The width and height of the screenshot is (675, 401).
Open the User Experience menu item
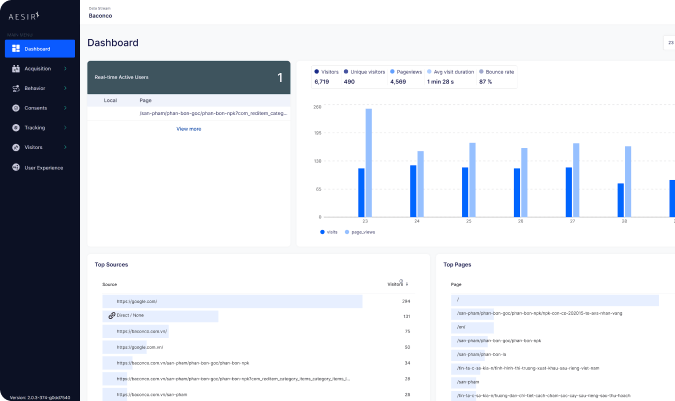[45, 167]
